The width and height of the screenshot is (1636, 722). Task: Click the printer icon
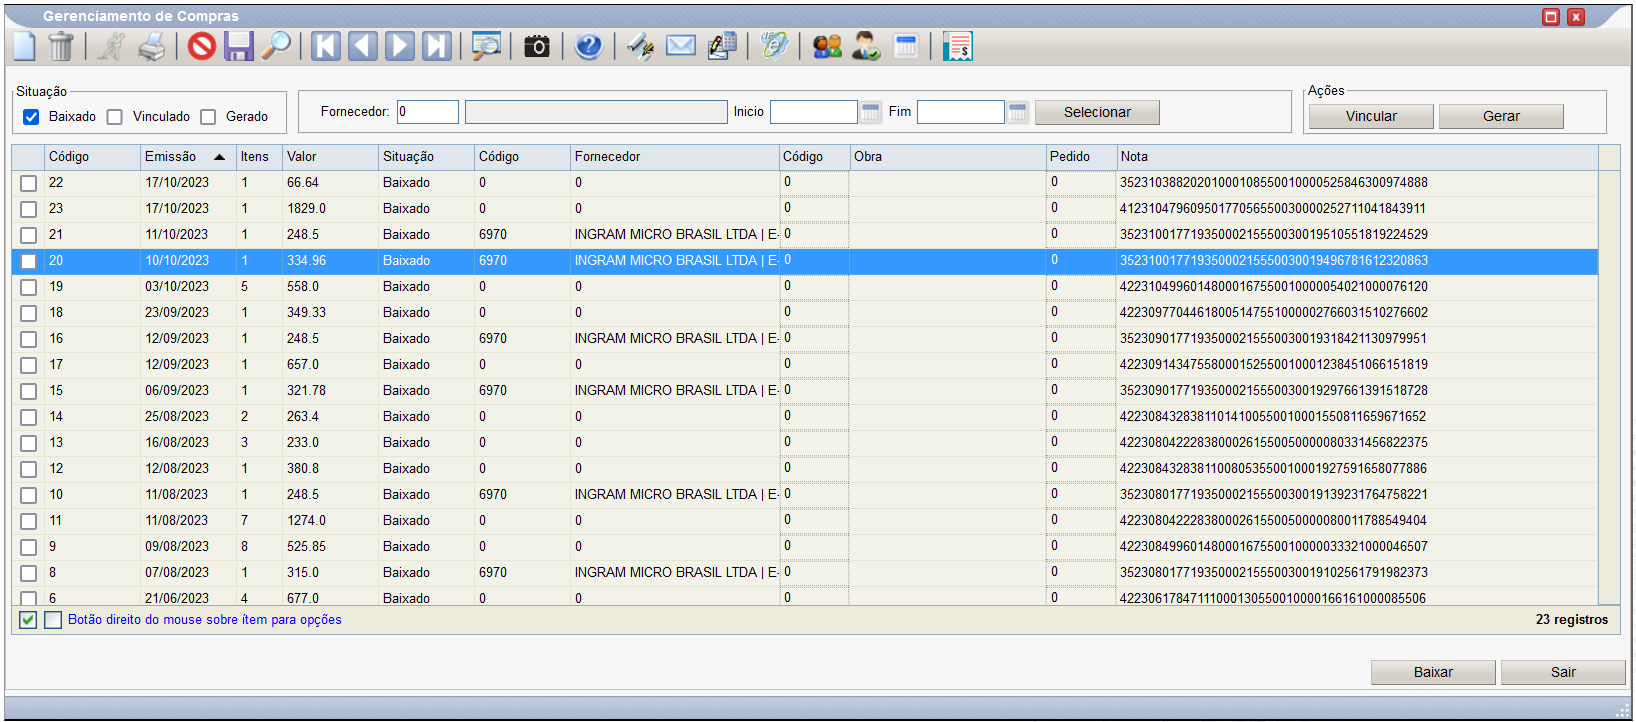click(x=151, y=46)
